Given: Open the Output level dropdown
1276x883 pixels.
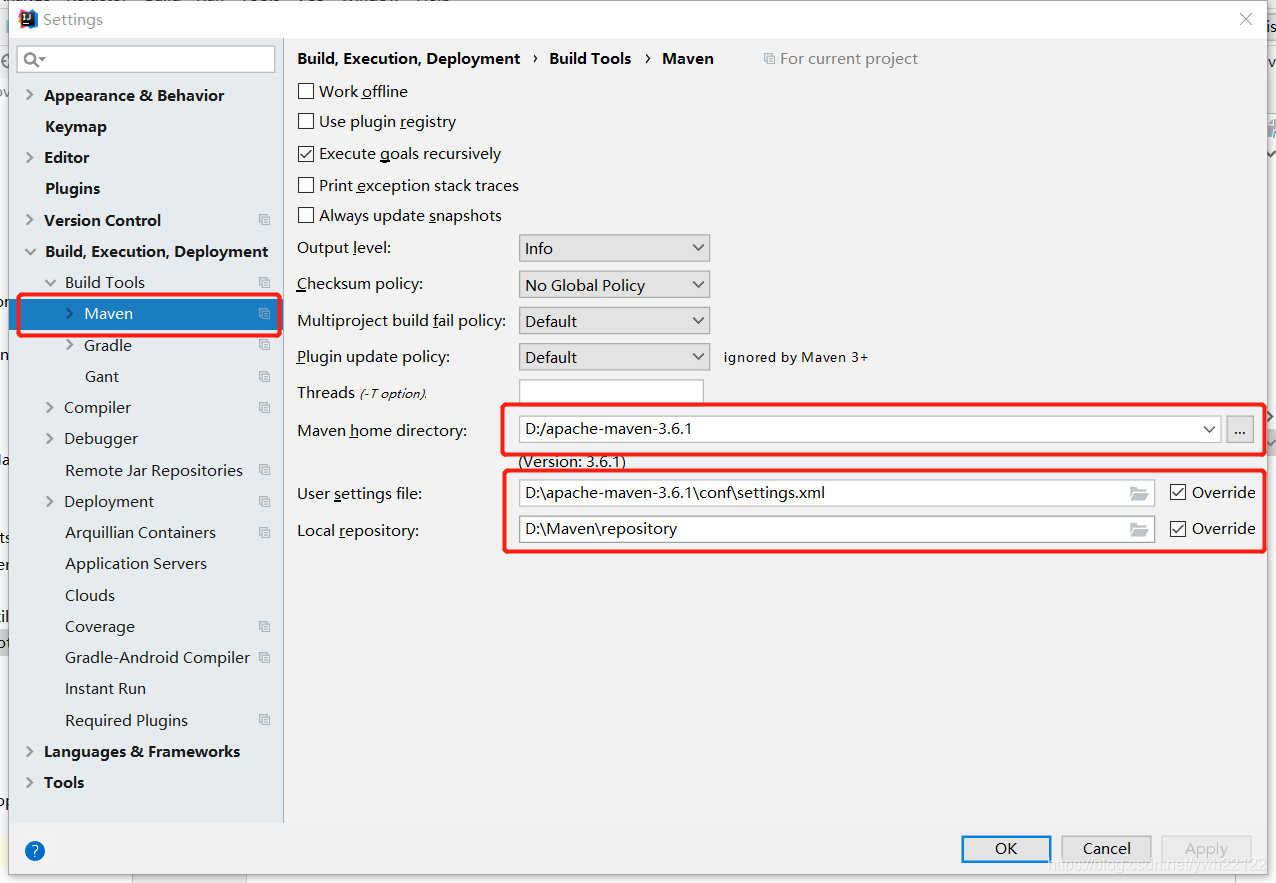Looking at the screenshot, I should pos(614,248).
